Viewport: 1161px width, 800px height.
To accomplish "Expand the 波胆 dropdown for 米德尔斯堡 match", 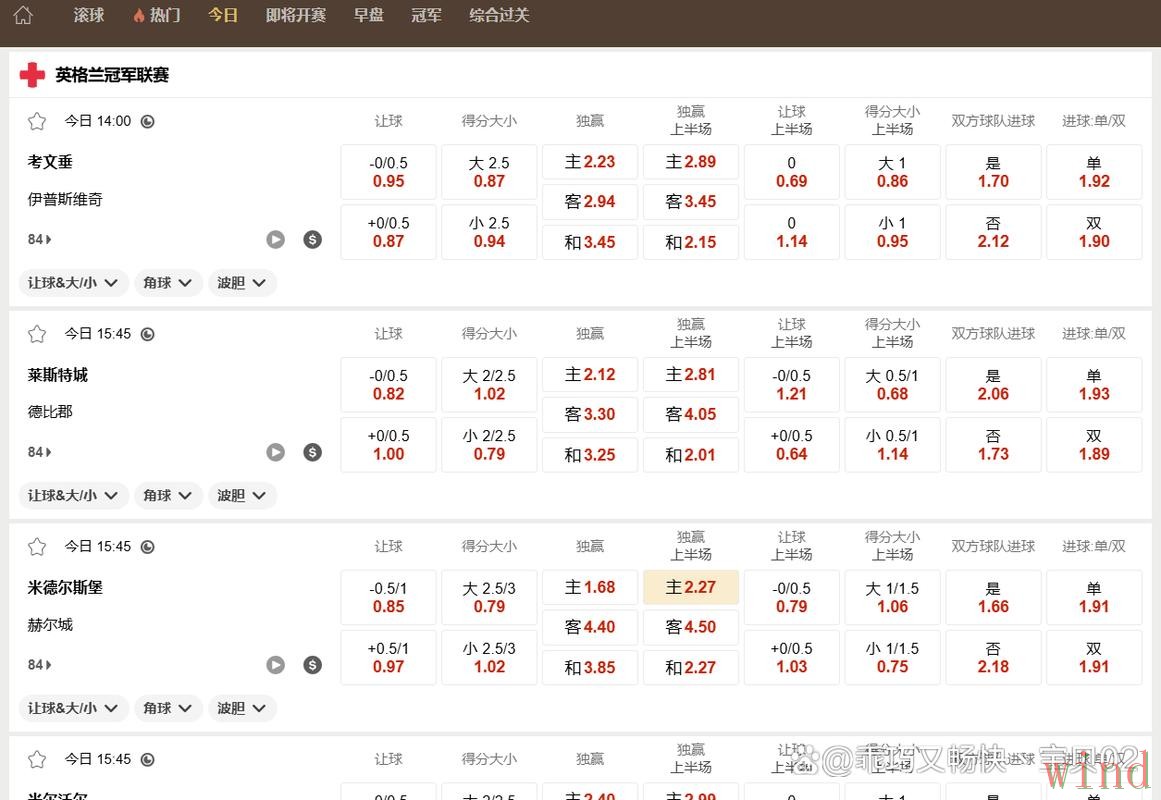I will 242,708.
